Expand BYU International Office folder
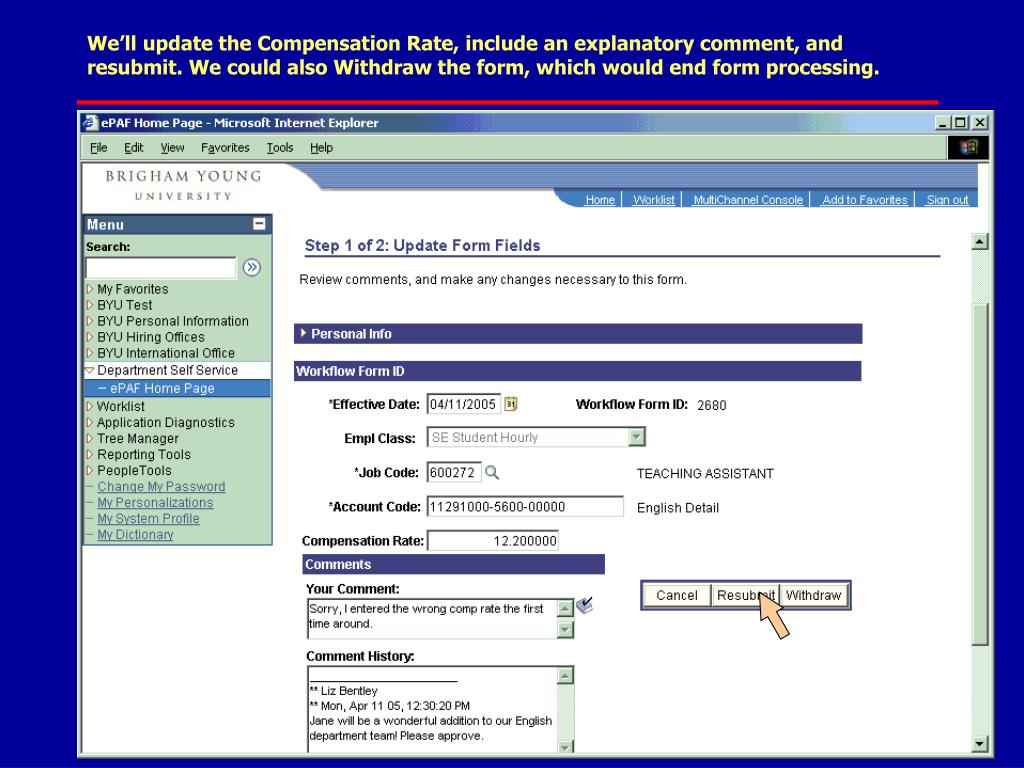This screenshot has height=768, width=1024. (x=89, y=353)
